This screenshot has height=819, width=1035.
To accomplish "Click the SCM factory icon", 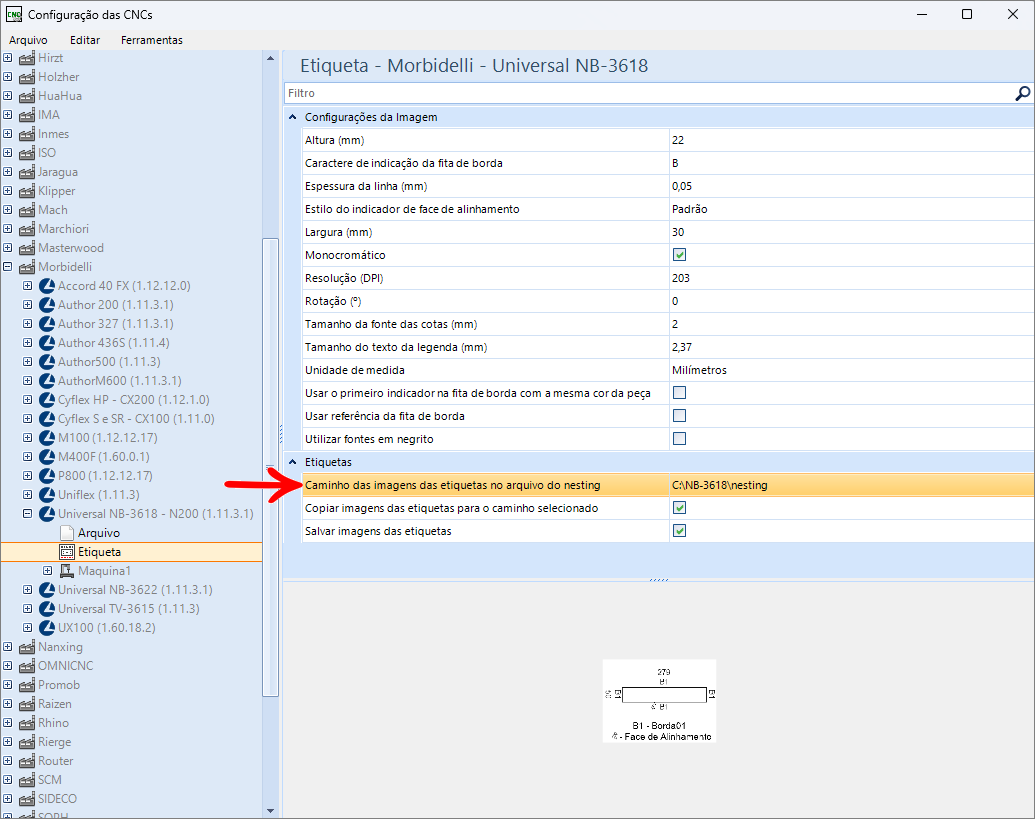I will [27, 781].
